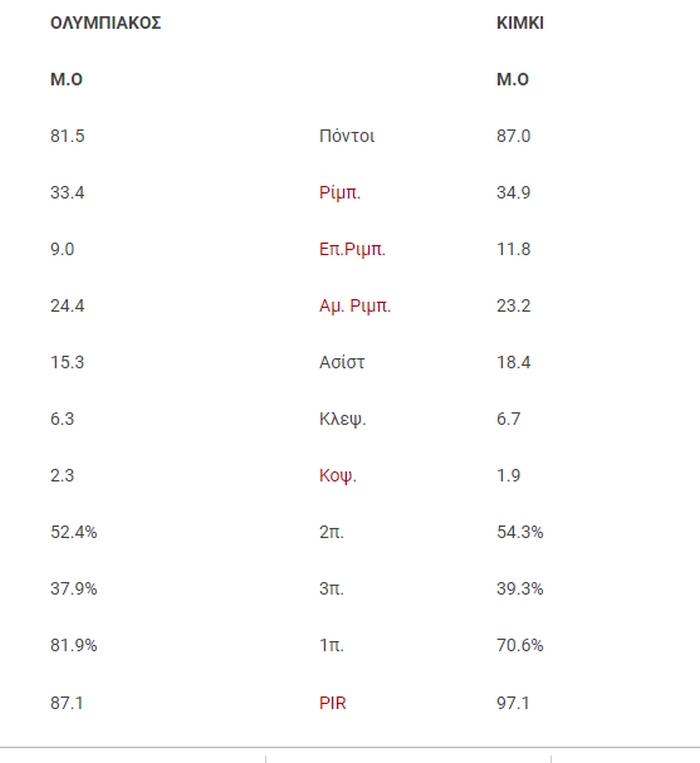Select the 1π. free throw label
Image resolution: width=700 pixels, height=763 pixels.
pyautogui.click(x=331, y=645)
